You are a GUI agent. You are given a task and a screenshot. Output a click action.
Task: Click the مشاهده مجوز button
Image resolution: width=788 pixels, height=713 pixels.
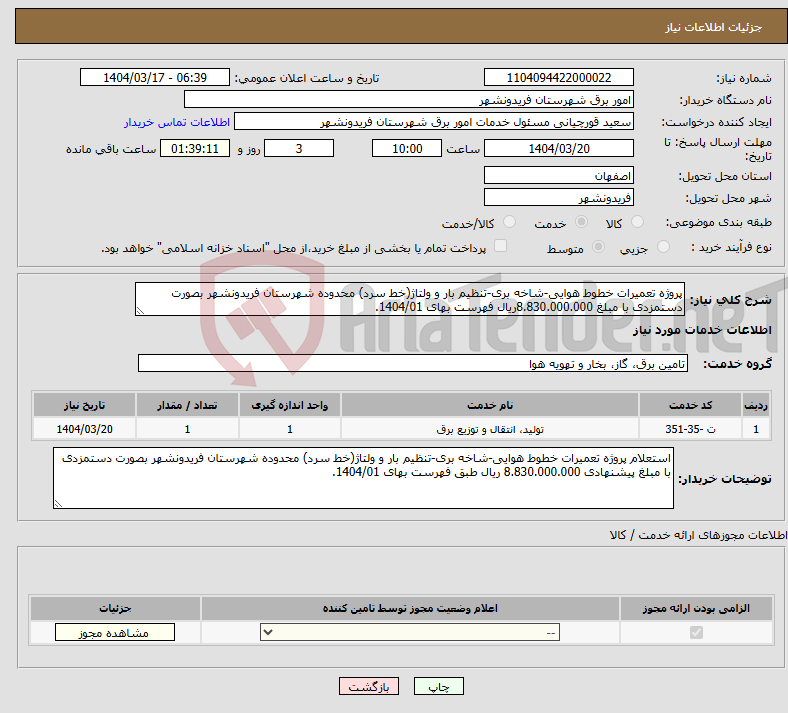tap(115, 632)
